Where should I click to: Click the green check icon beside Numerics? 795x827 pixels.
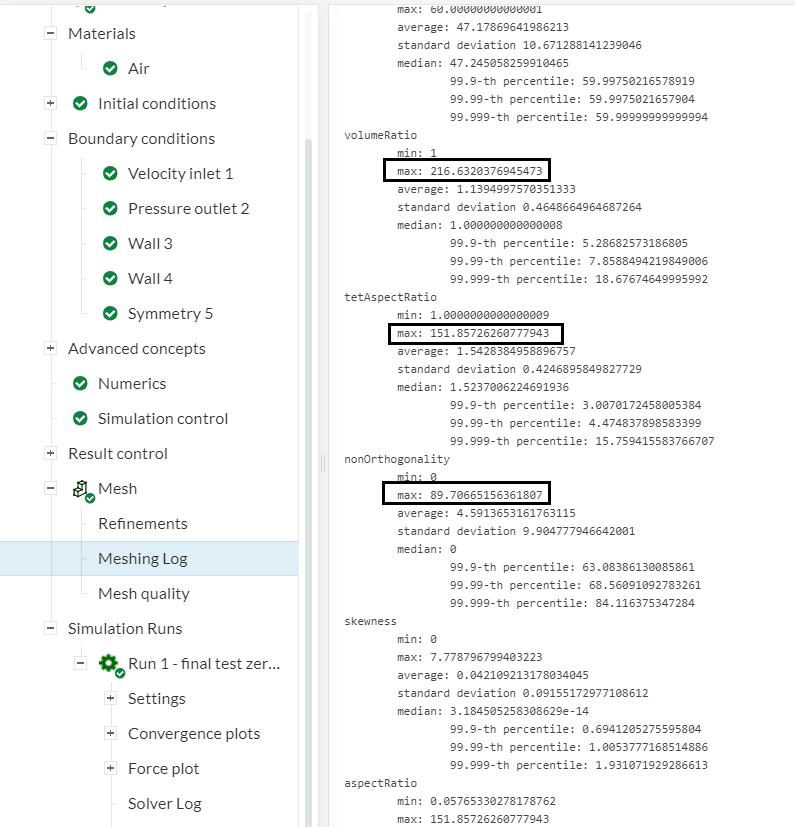[80, 383]
